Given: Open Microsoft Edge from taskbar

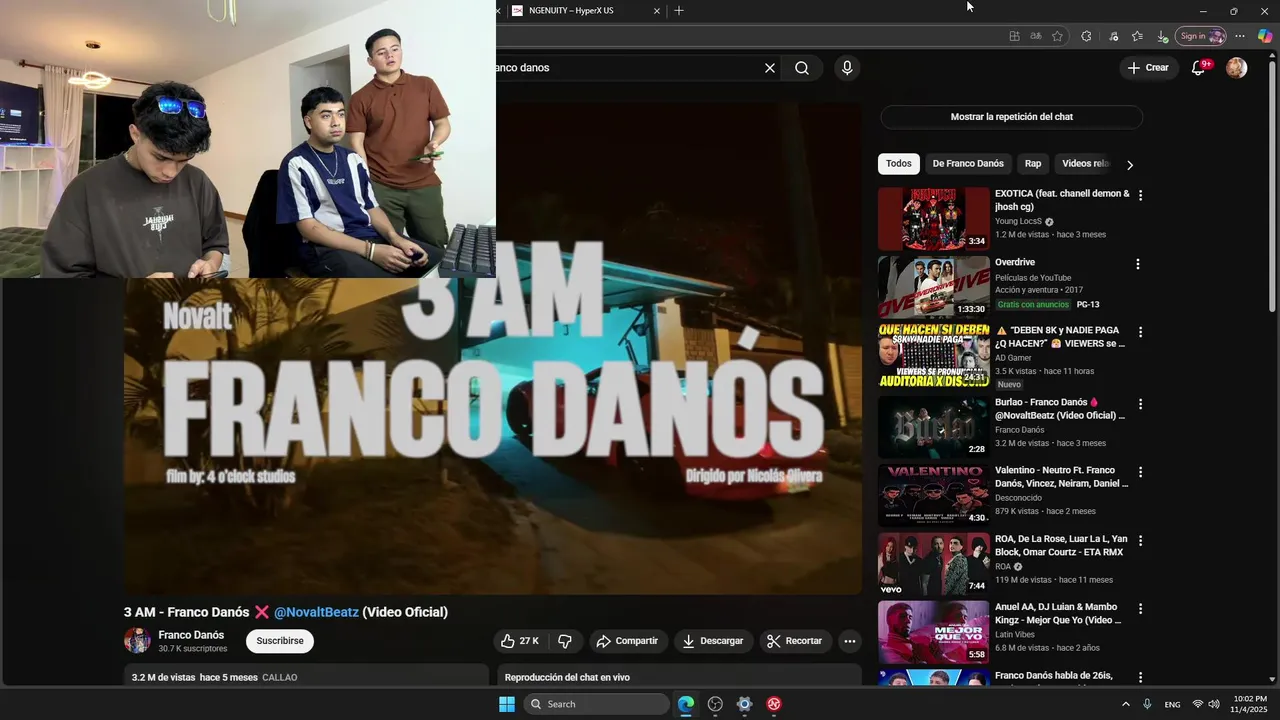Looking at the screenshot, I should tap(686, 704).
